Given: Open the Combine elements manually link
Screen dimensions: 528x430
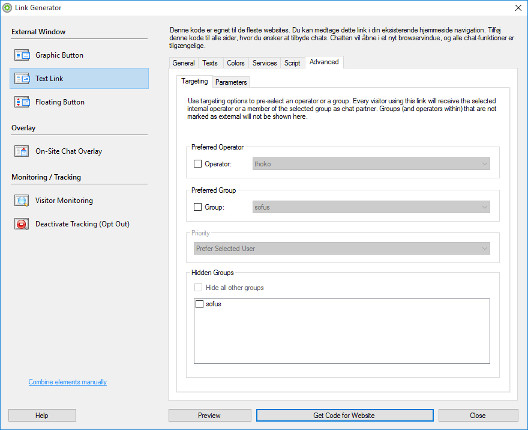Looking at the screenshot, I should click(x=68, y=382).
